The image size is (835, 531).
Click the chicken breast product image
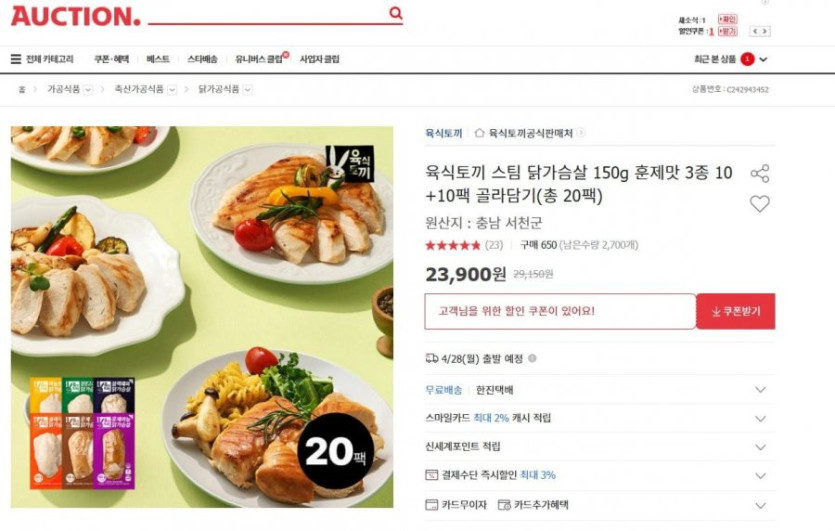202,317
